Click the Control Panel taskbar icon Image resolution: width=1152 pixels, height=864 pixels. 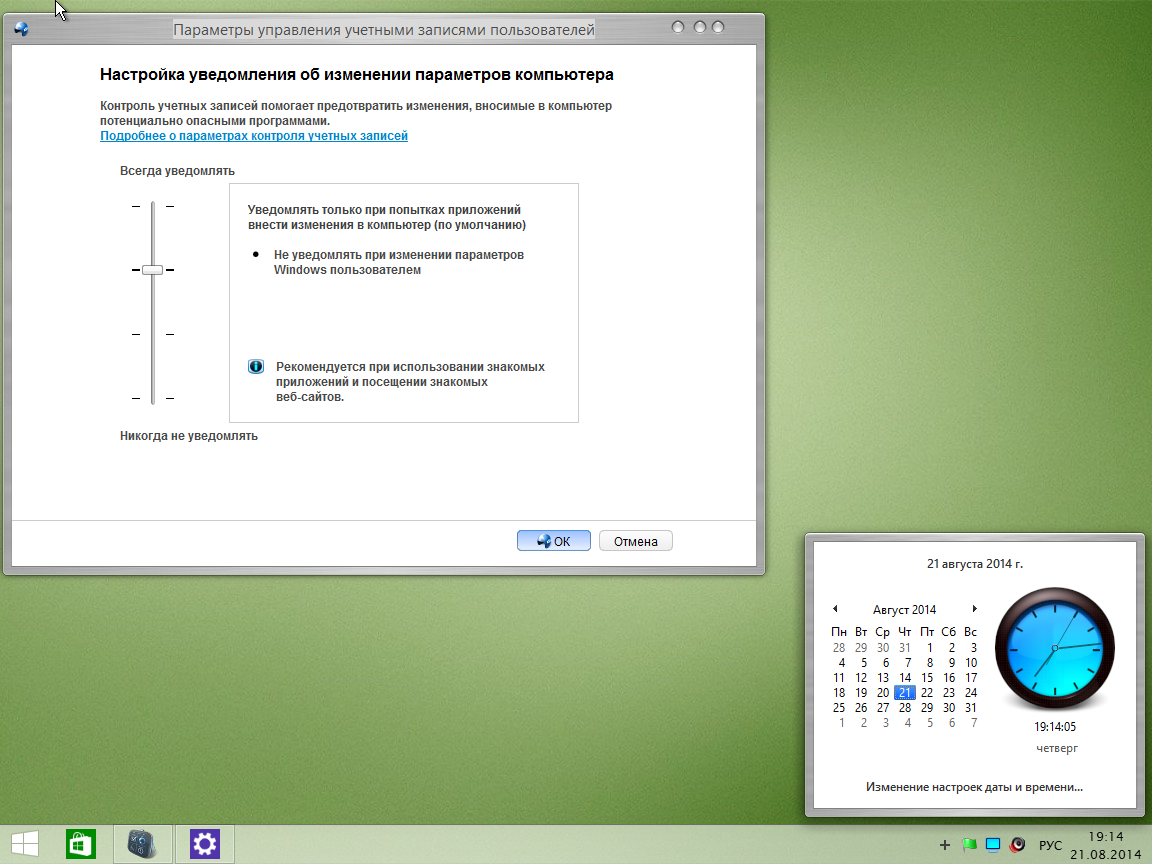coord(142,845)
